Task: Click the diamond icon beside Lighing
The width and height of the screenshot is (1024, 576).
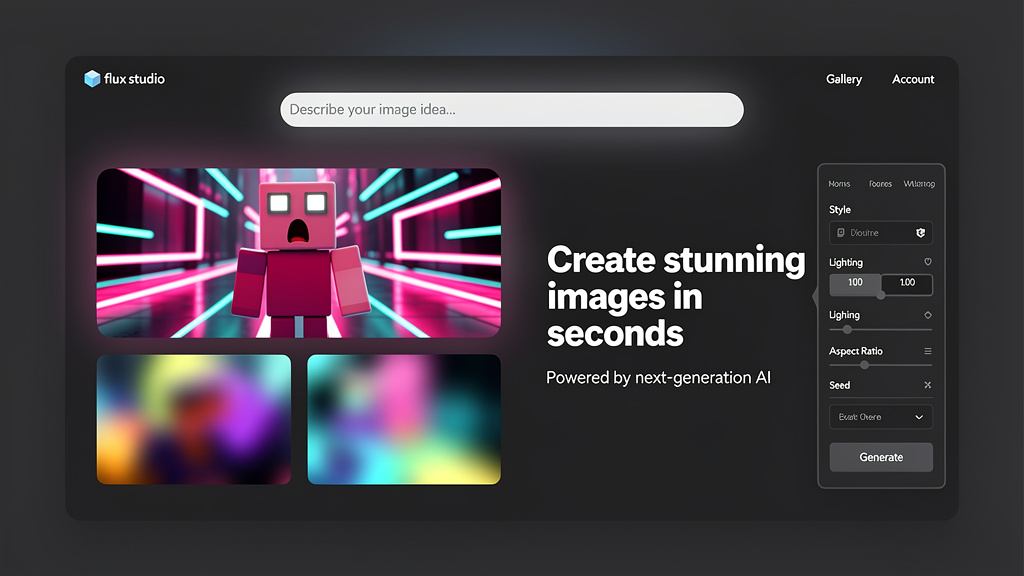Action: pos(927,315)
